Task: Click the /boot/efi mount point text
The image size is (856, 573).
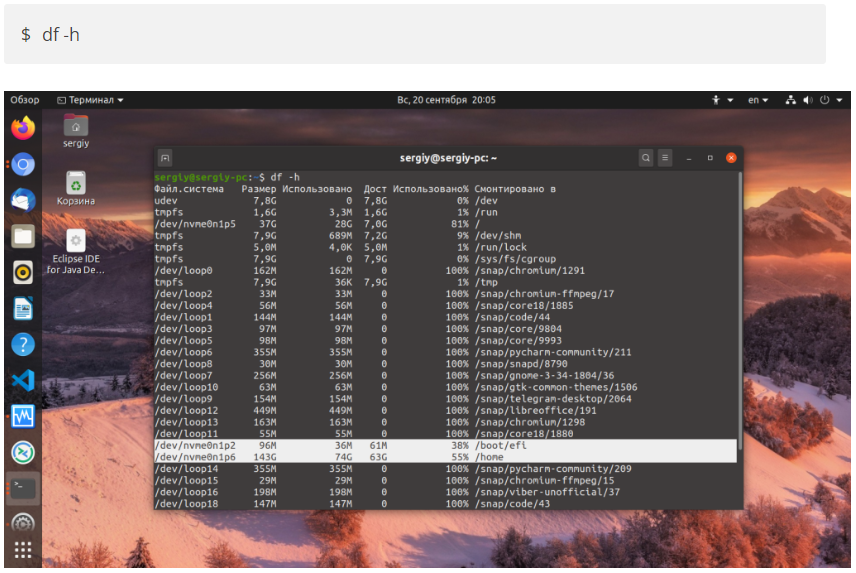Action: click(x=501, y=445)
